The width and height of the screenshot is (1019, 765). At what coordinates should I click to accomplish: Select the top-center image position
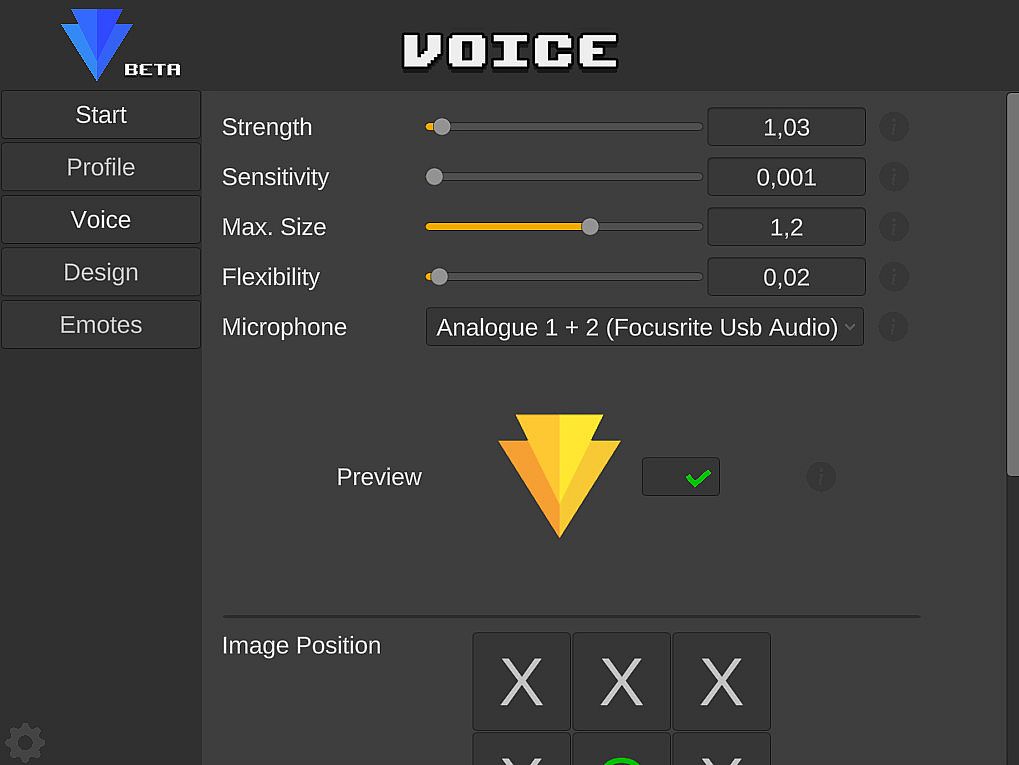621,681
